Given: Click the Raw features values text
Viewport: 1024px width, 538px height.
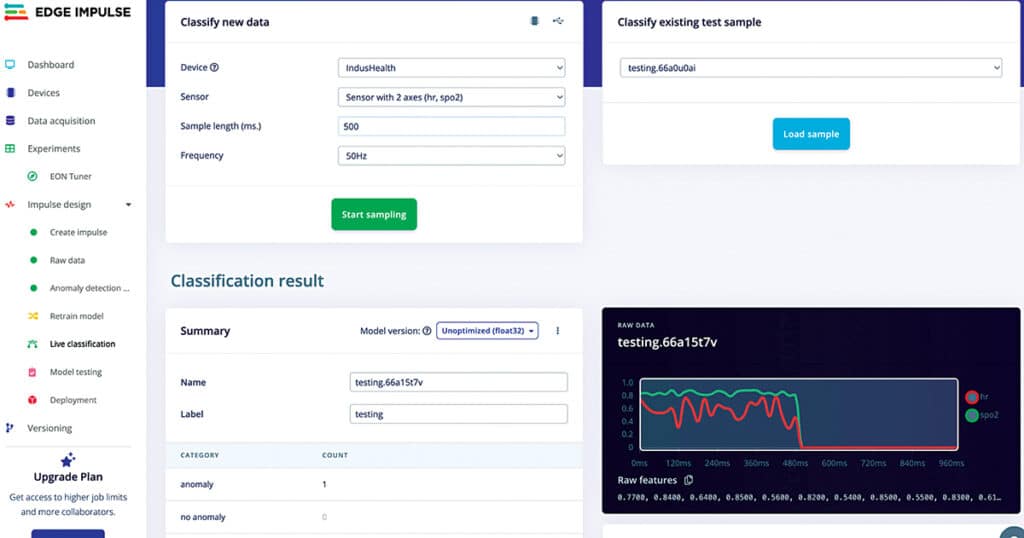Looking at the screenshot, I should tap(808, 498).
